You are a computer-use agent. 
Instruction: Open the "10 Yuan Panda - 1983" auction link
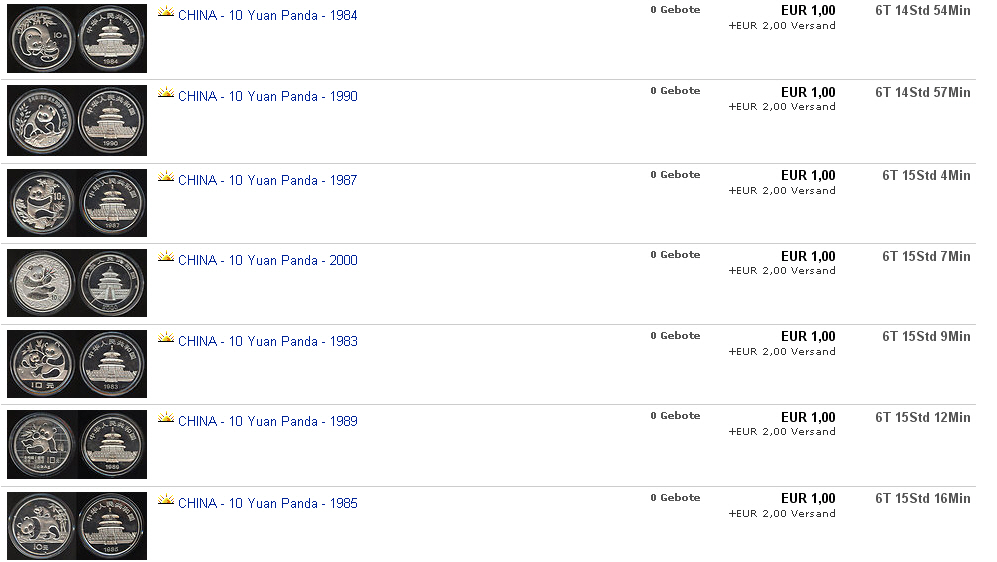[267, 342]
